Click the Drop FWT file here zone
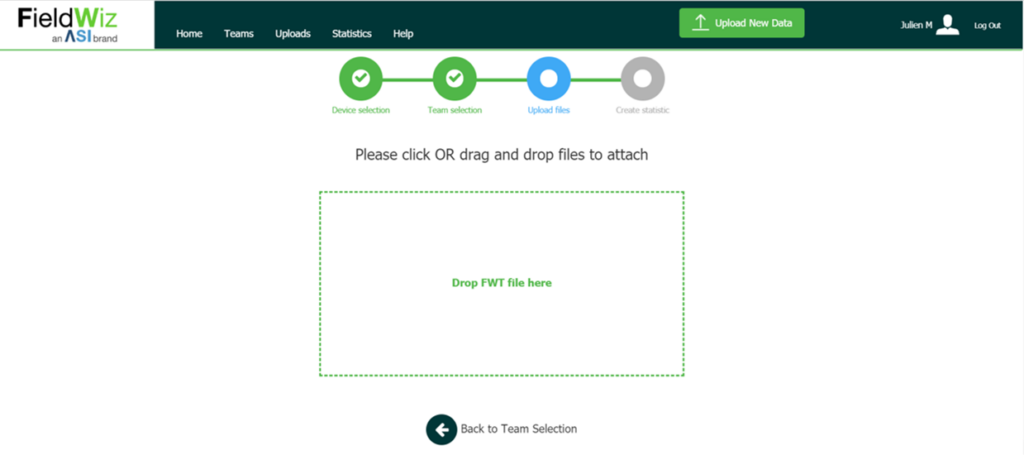The height and width of the screenshot is (455, 1024). tap(502, 283)
